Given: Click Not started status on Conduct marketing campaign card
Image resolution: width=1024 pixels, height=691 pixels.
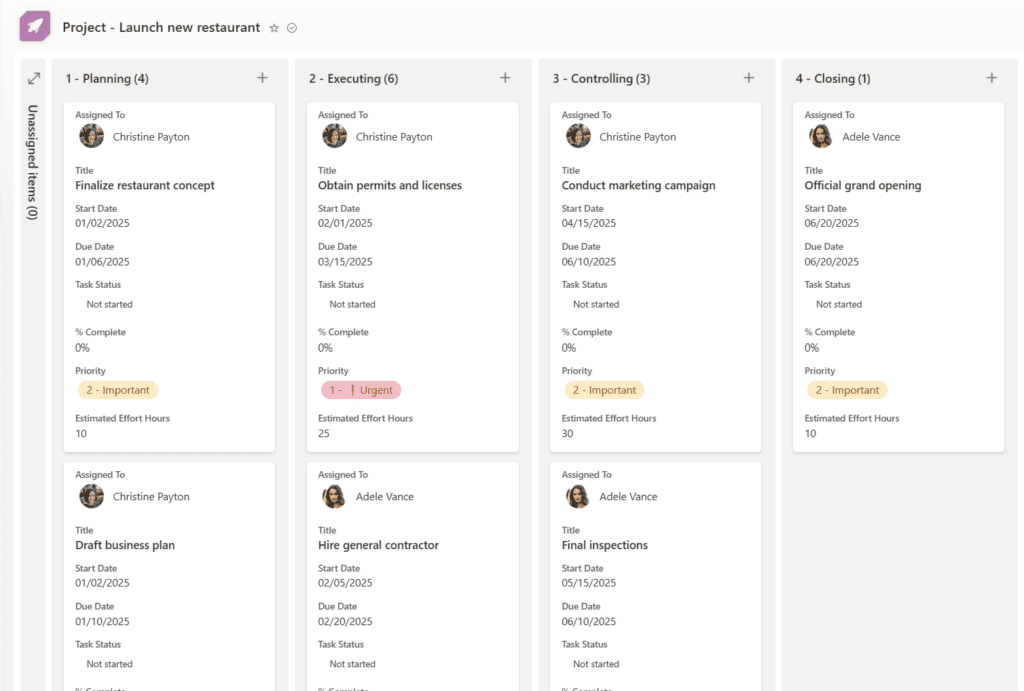Looking at the screenshot, I should point(596,304).
